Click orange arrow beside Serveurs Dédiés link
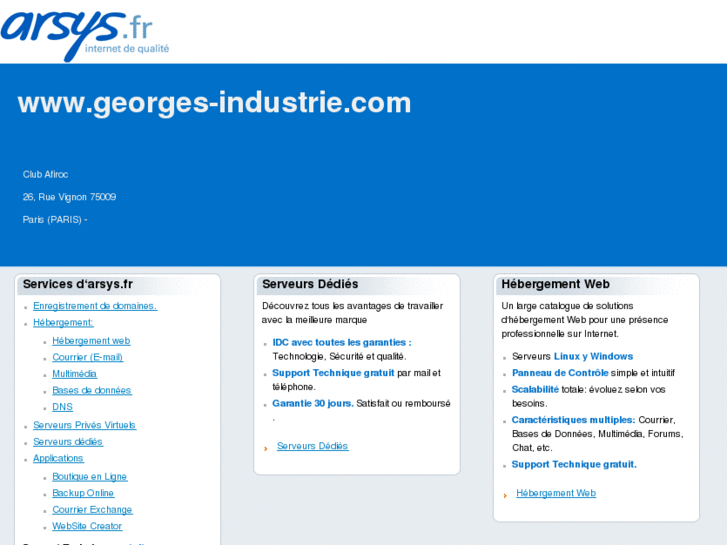Viewport: 727px width, 545px height. 266,449
